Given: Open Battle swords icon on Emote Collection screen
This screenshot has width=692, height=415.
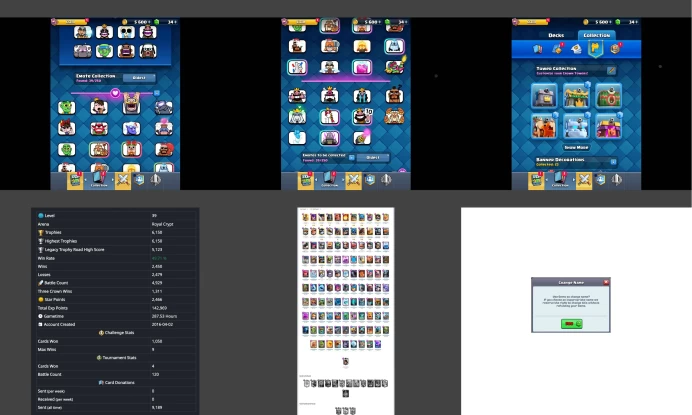Looking at the screenshot, I should [123, 180].
